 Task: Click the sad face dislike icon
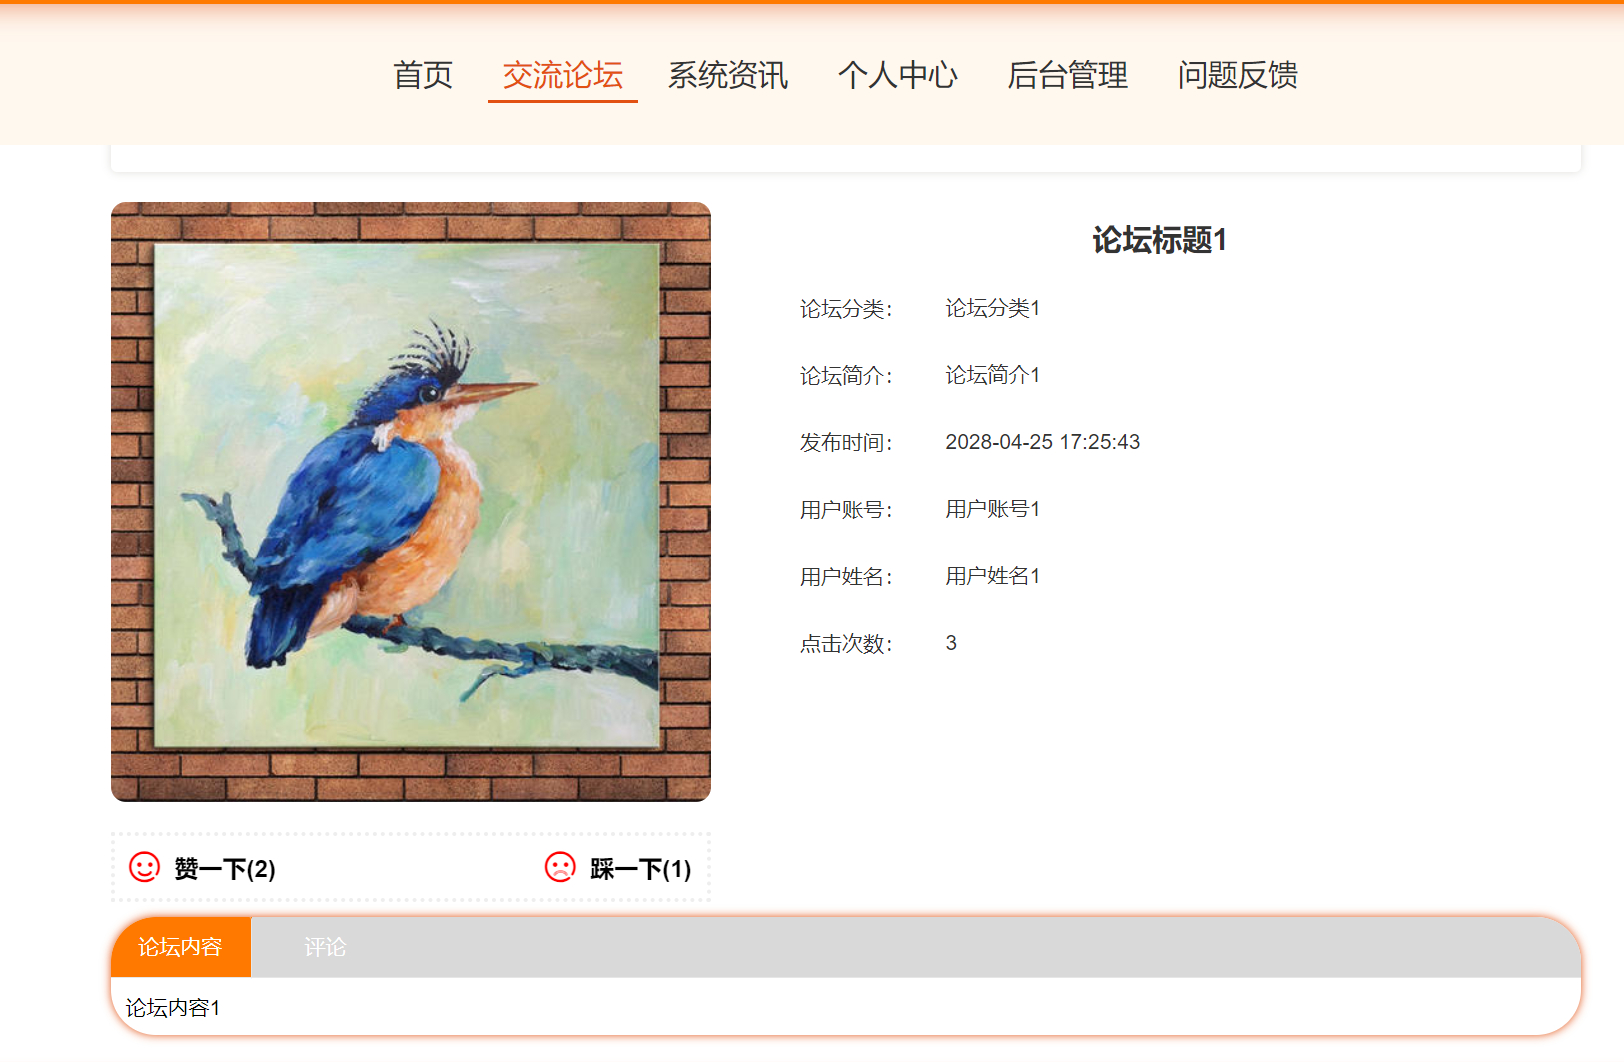[560, 867]
